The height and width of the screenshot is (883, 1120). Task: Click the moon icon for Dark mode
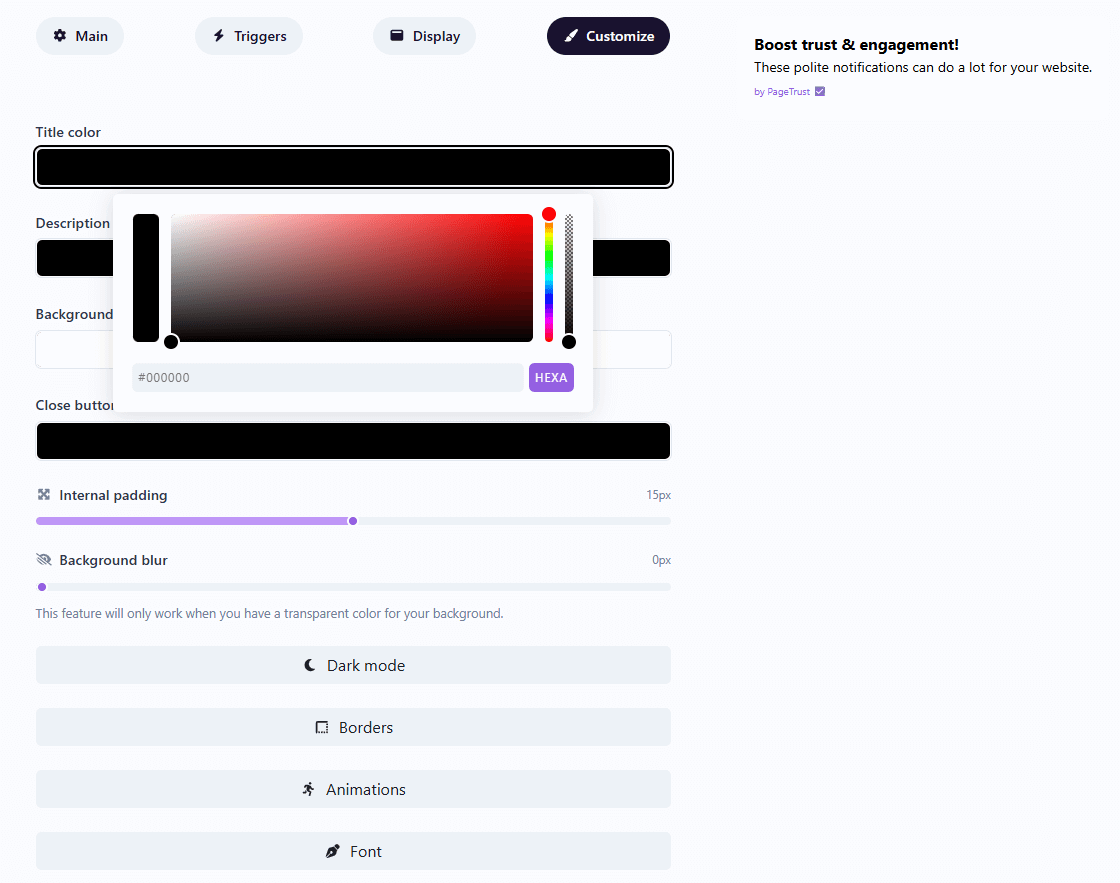(x=311, y=665)
